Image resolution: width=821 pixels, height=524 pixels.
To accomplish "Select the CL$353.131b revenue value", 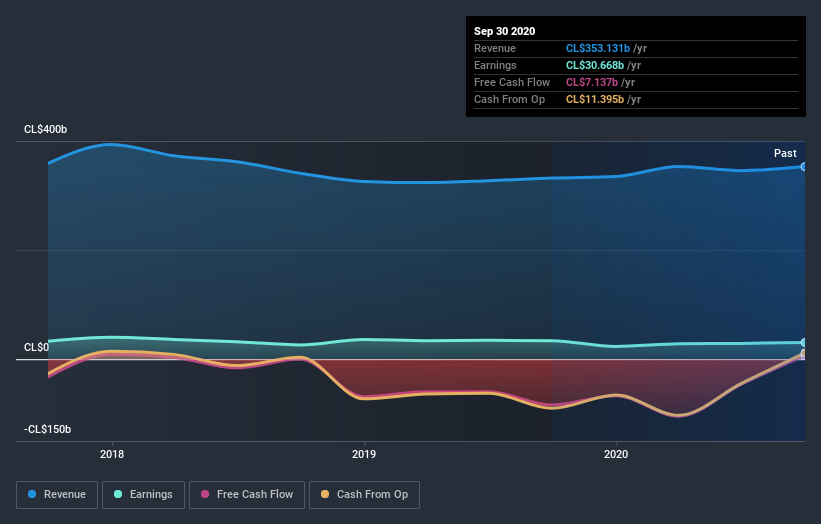I will [x=598, y=48].
